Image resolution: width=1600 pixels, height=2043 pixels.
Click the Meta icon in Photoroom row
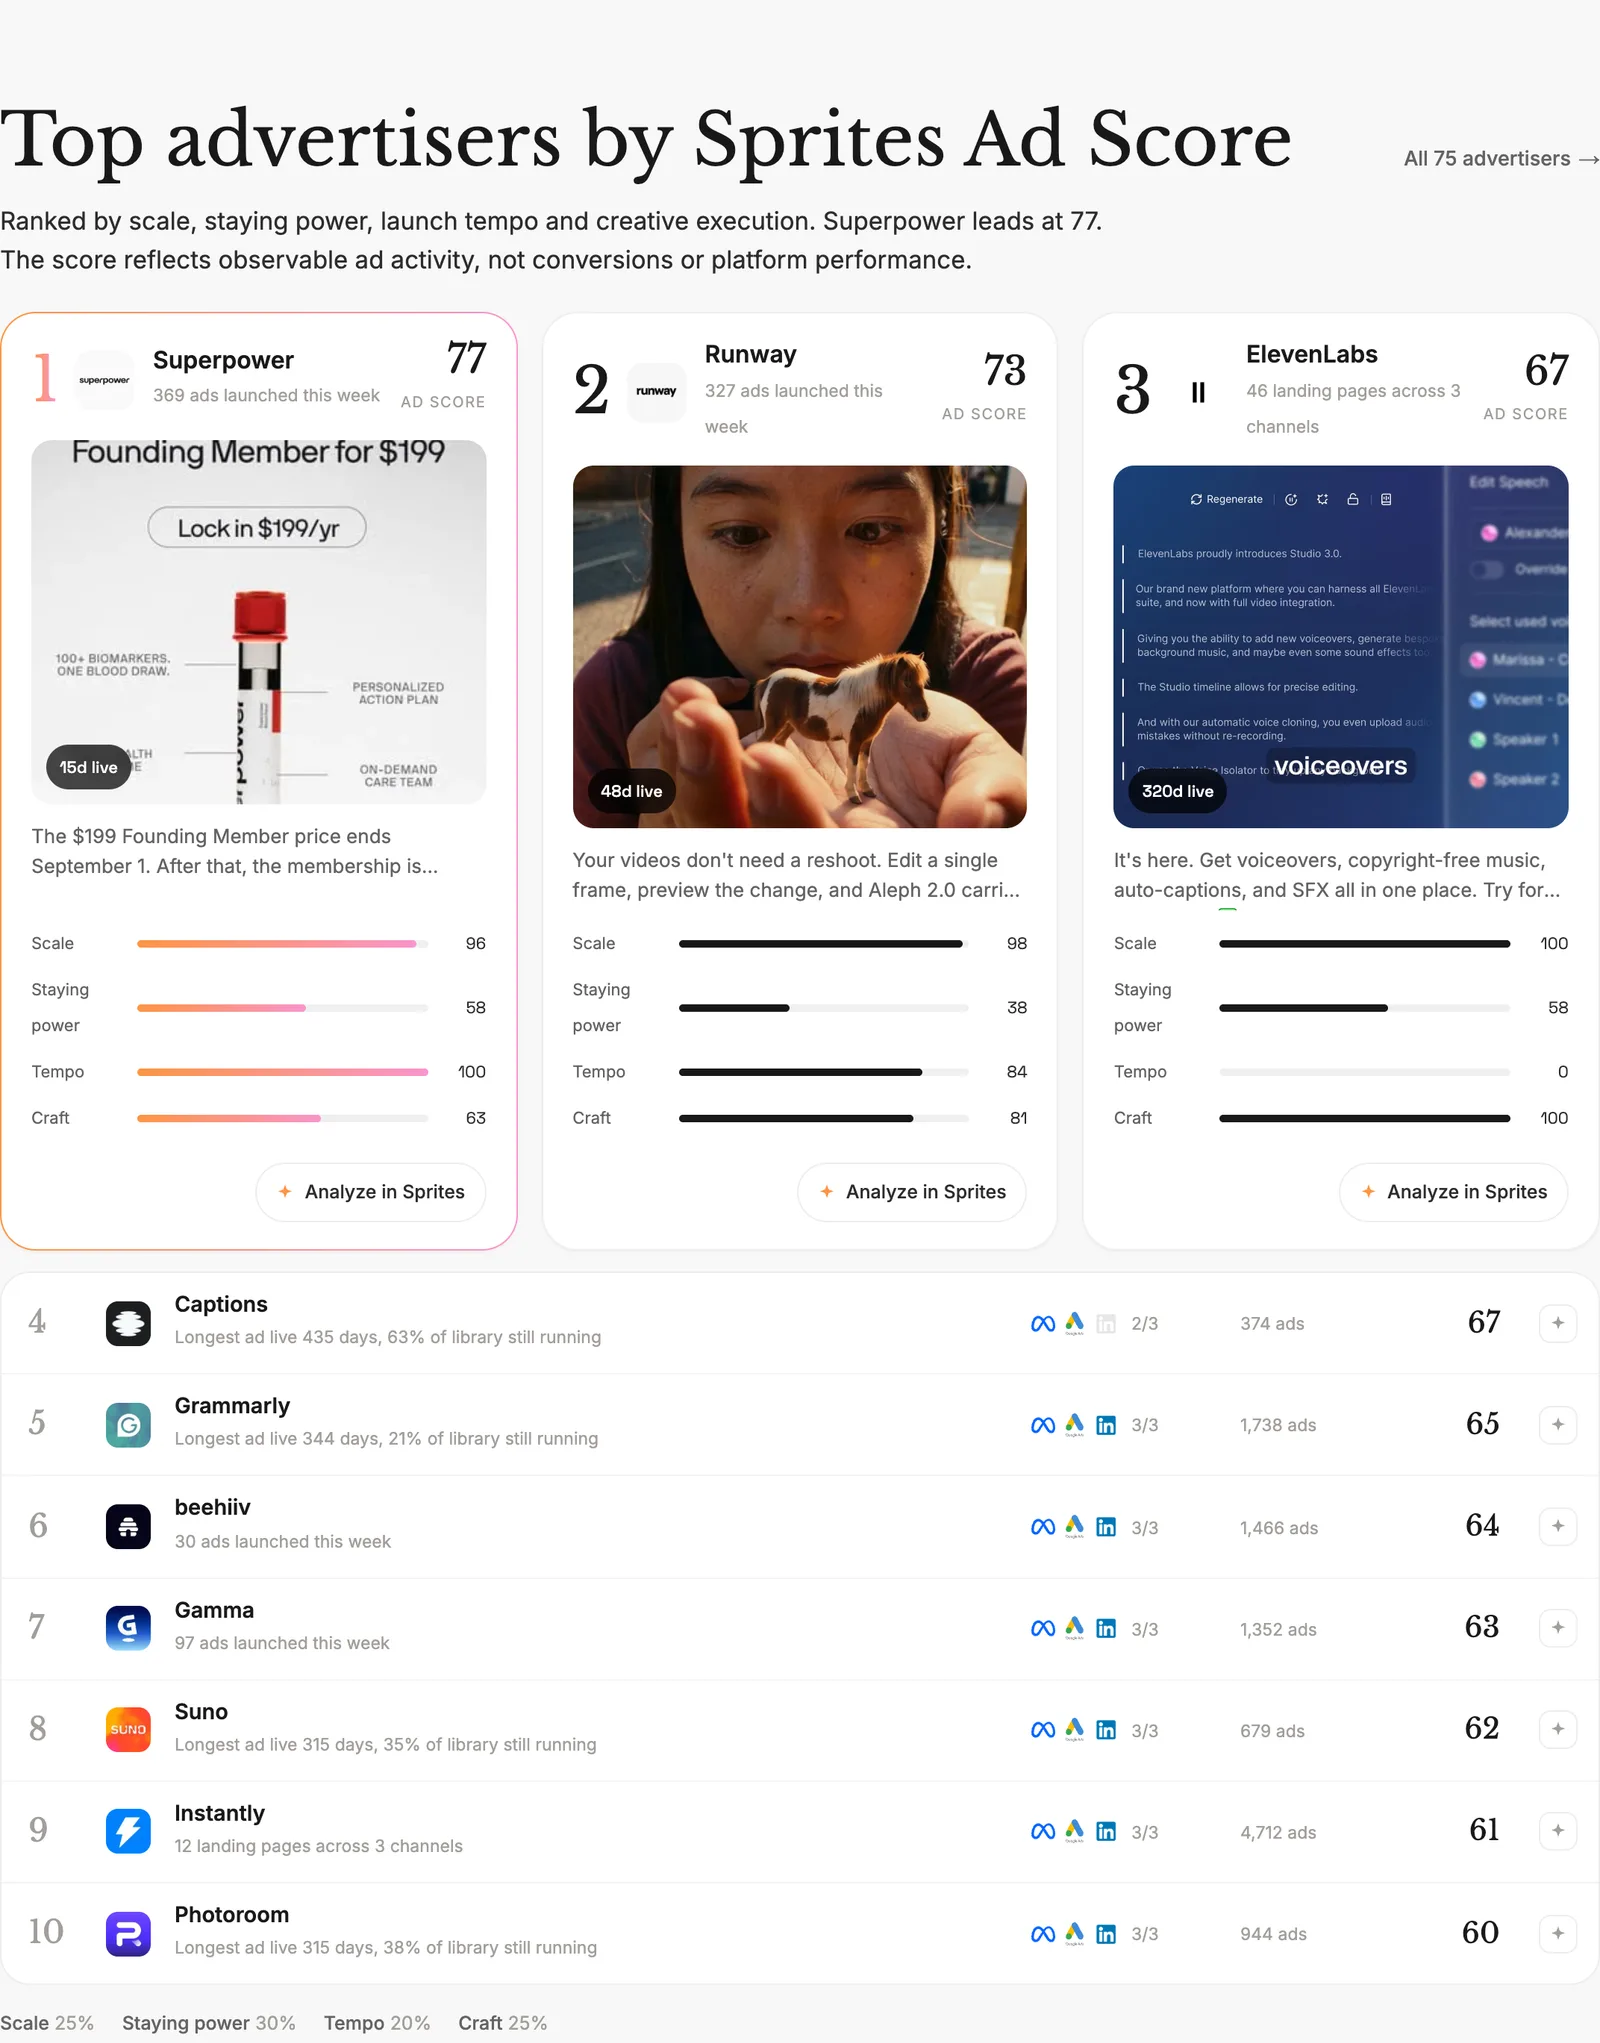point(1043,1934)
